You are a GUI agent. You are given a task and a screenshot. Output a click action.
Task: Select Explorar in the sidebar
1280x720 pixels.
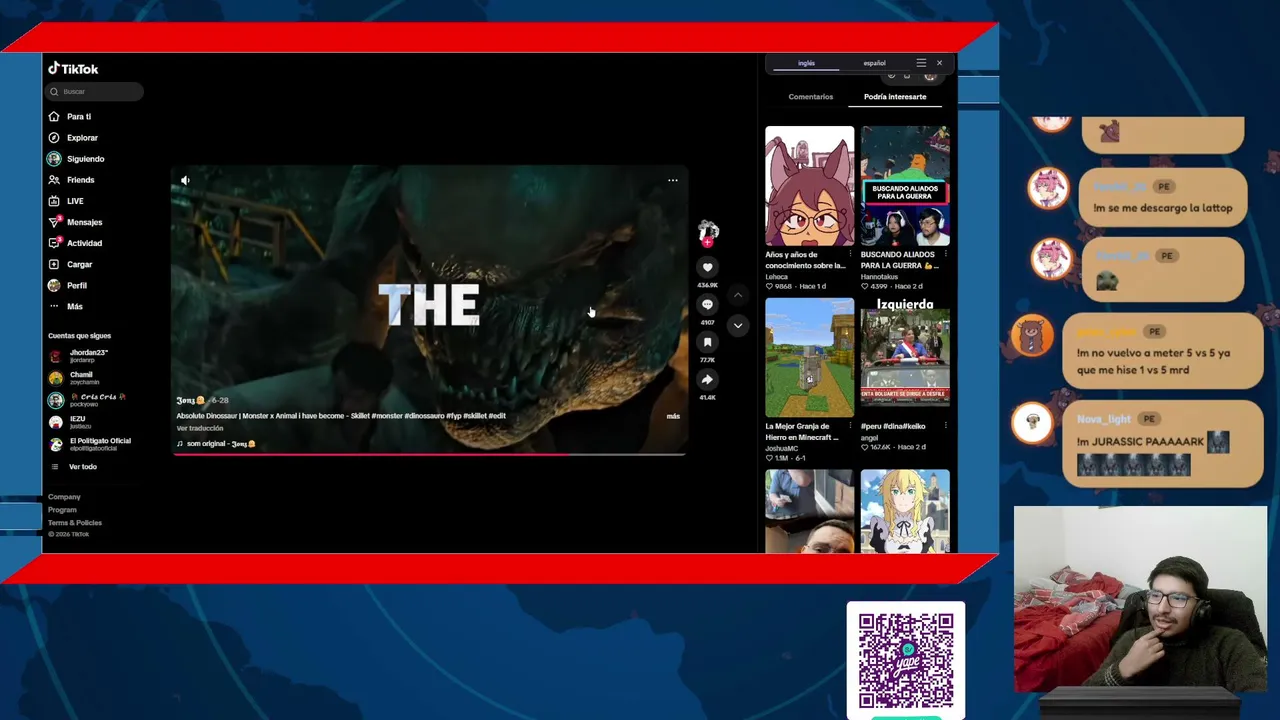(x=82, y=138)
